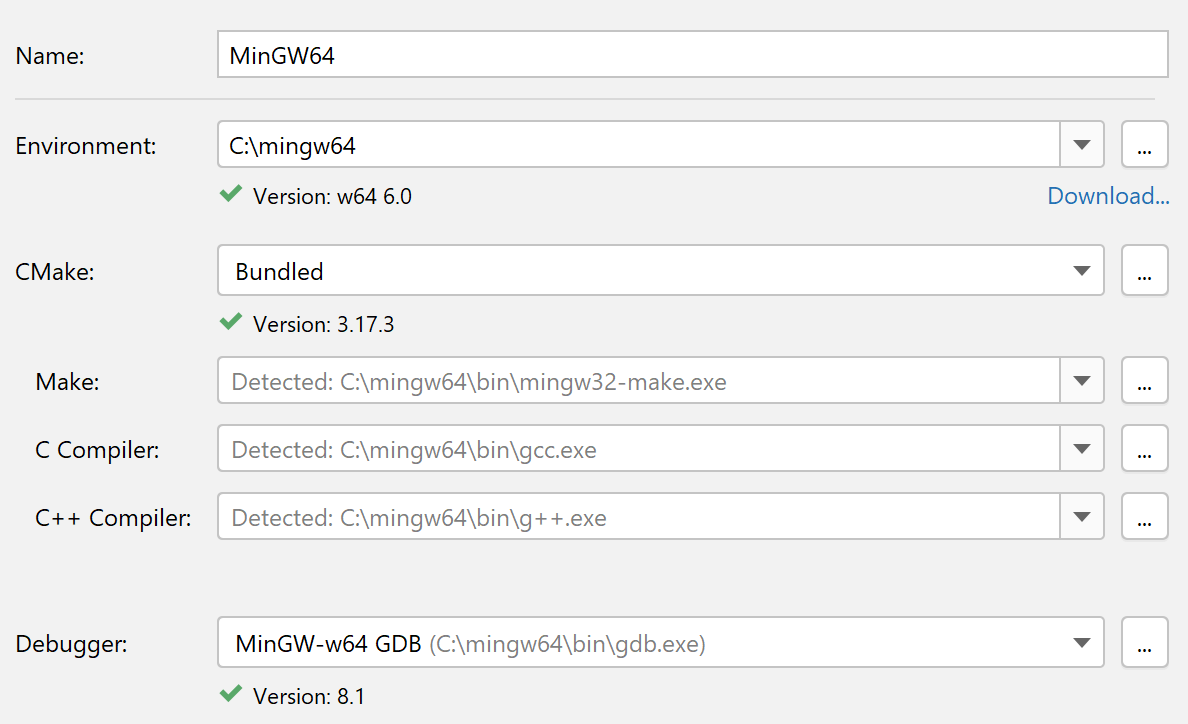Browse for a different C Compiler

pyautogui.click(x=1144, y=448)
